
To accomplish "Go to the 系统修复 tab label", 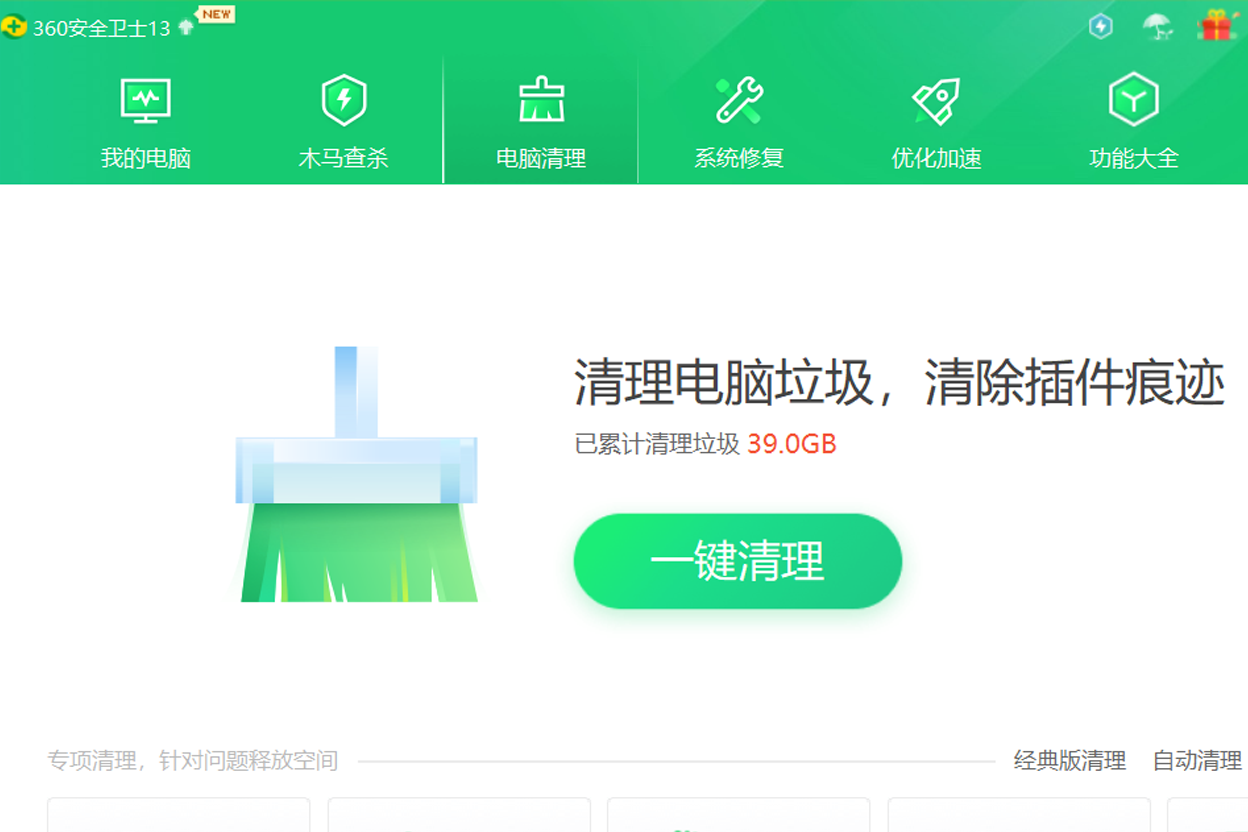I will coord(739,158).
